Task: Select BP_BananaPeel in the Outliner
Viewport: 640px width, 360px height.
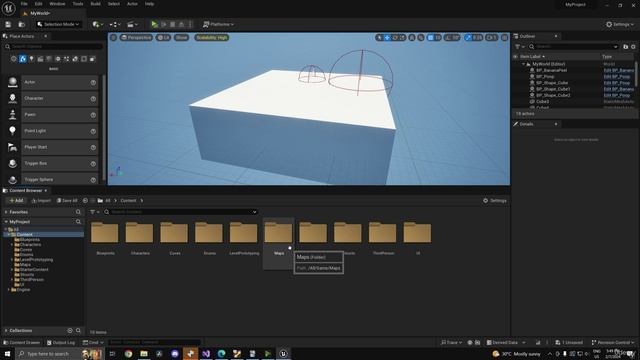Action: pos(551,70)
